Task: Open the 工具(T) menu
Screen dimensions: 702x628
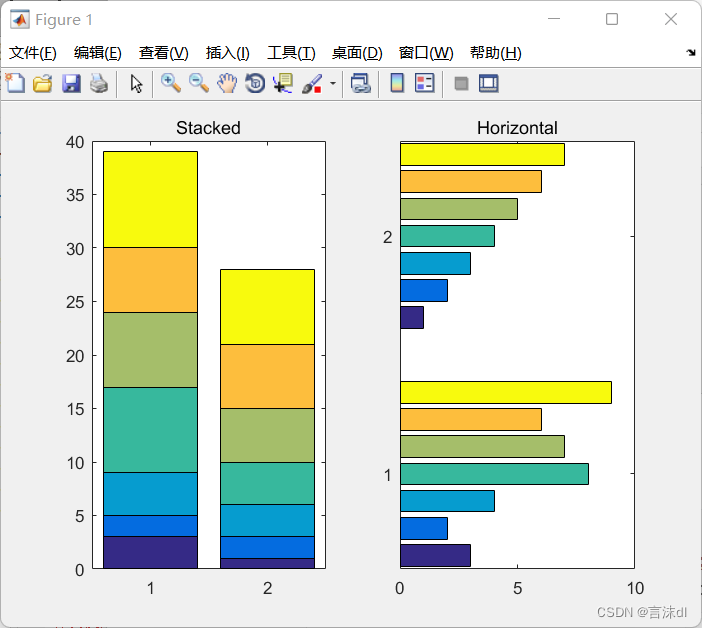Action: (x=291, y=53)
